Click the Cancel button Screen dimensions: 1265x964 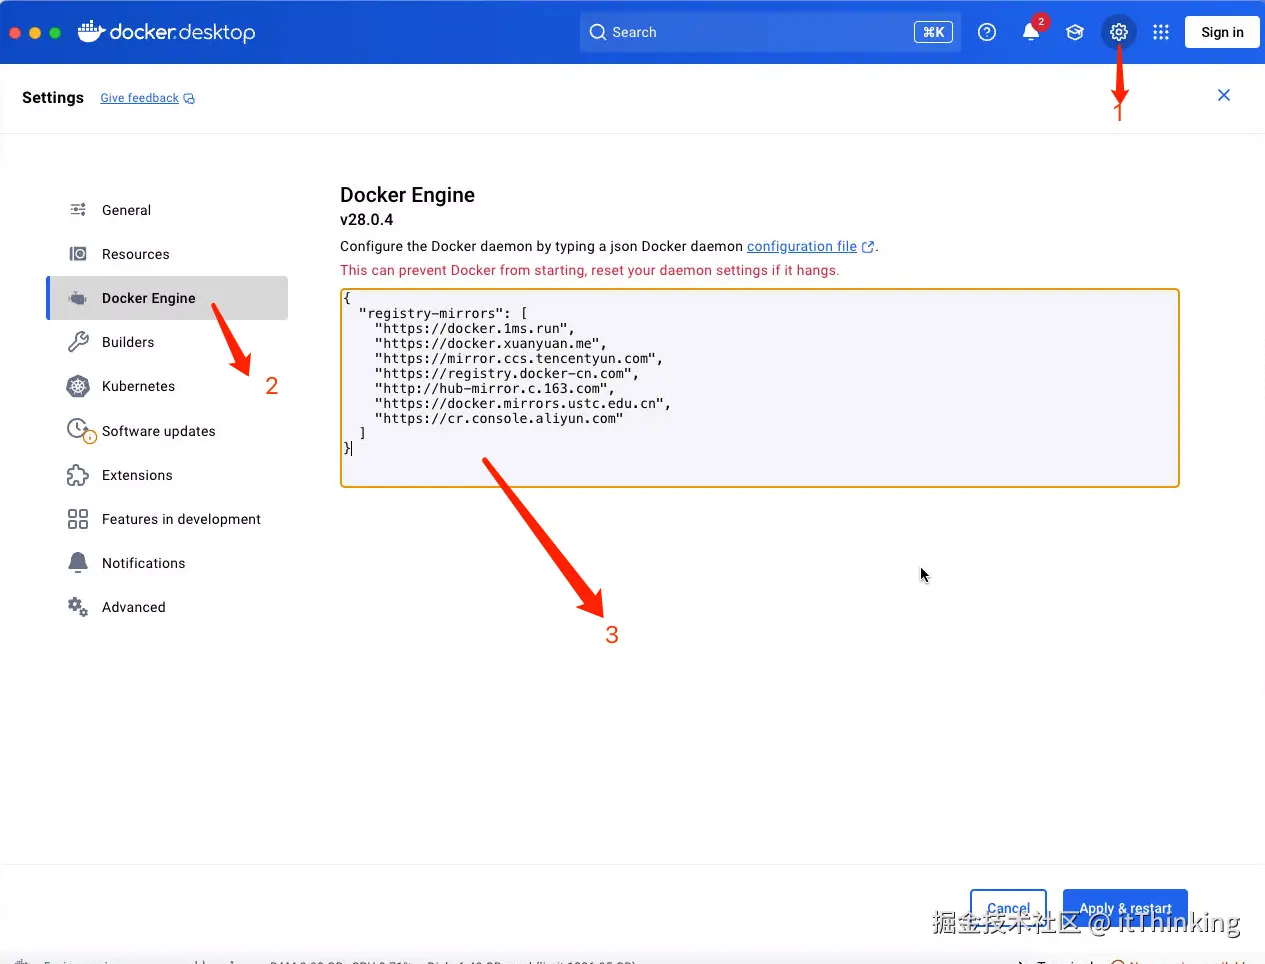(x=1008, y=908)
